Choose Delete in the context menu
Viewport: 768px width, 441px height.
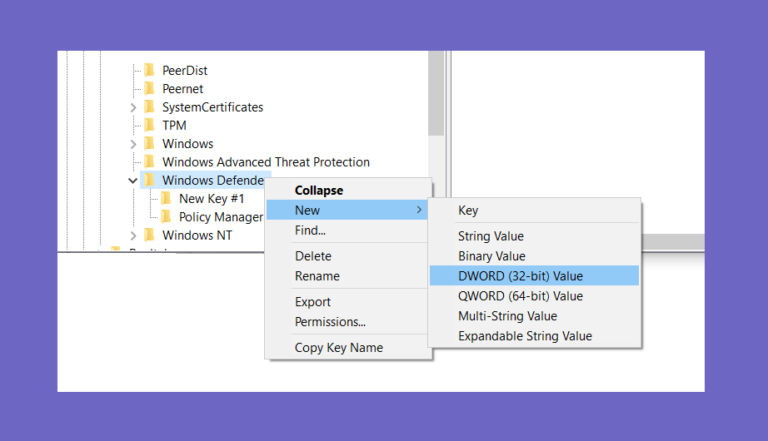point(348,256)
